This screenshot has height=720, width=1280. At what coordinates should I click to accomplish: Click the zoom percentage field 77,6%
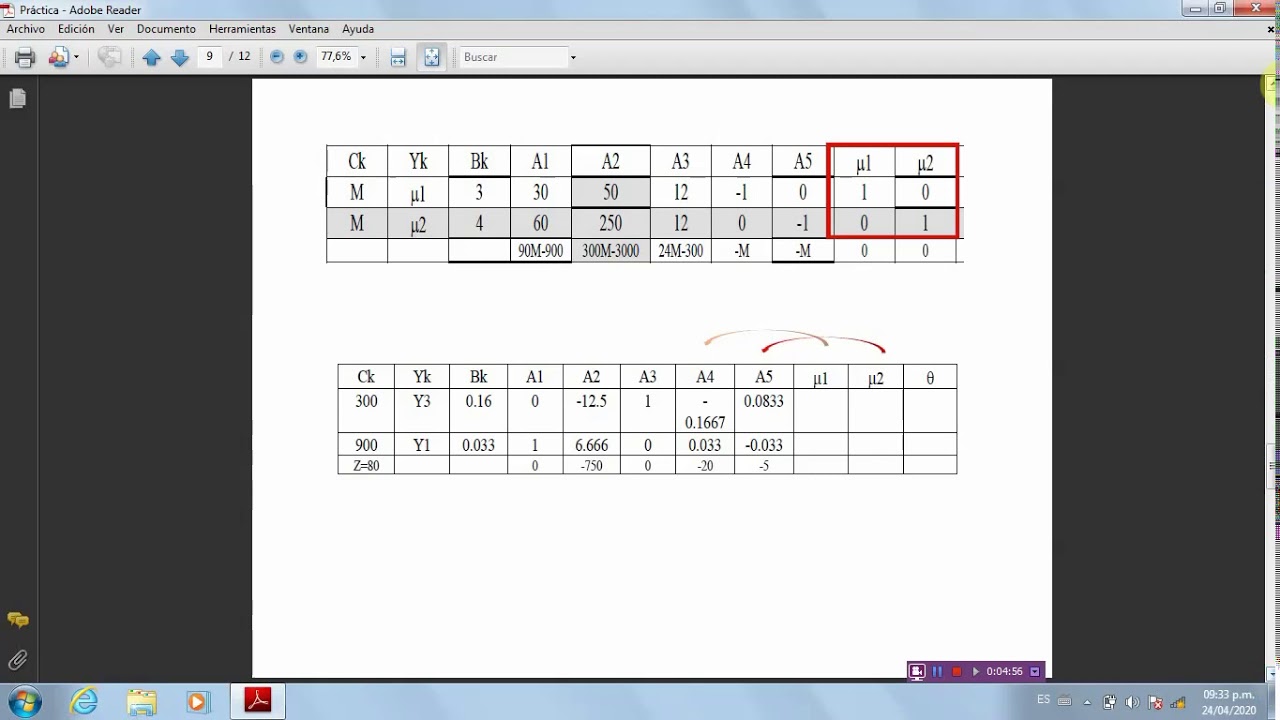pos(336,57)
